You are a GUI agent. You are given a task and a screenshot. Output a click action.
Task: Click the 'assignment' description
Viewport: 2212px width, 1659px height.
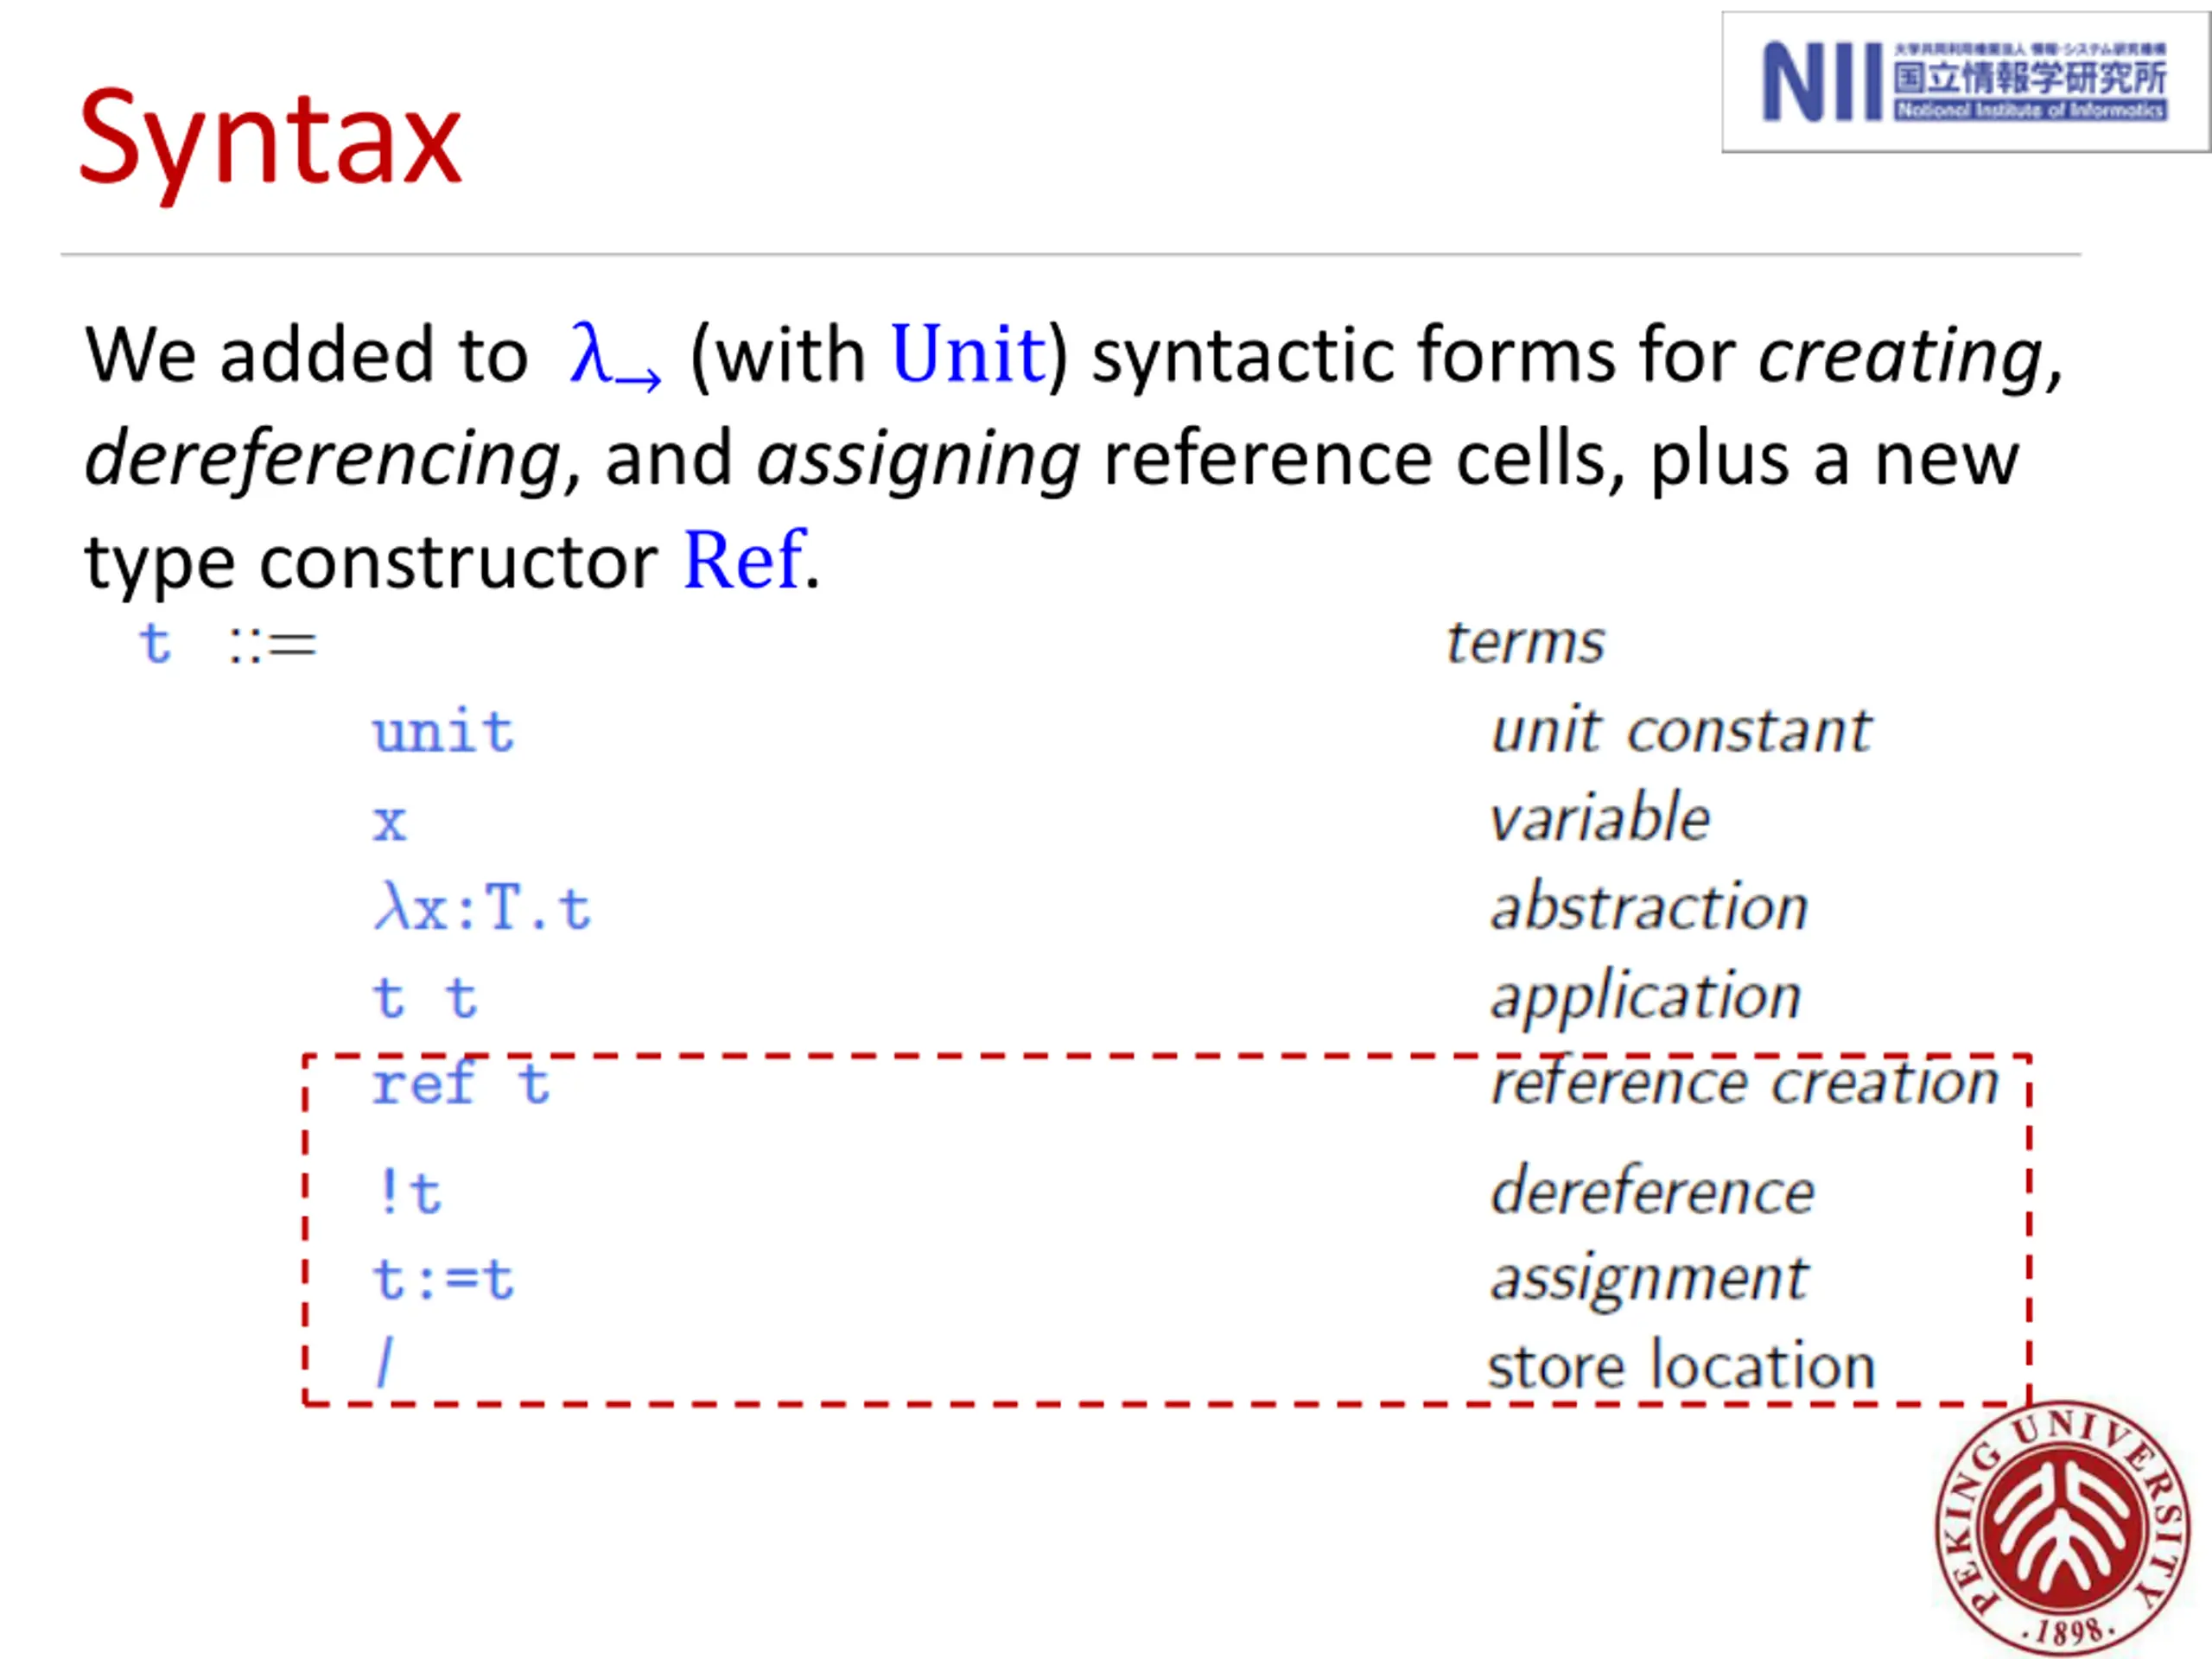pyautogui.click(x=1649, y=1281)
